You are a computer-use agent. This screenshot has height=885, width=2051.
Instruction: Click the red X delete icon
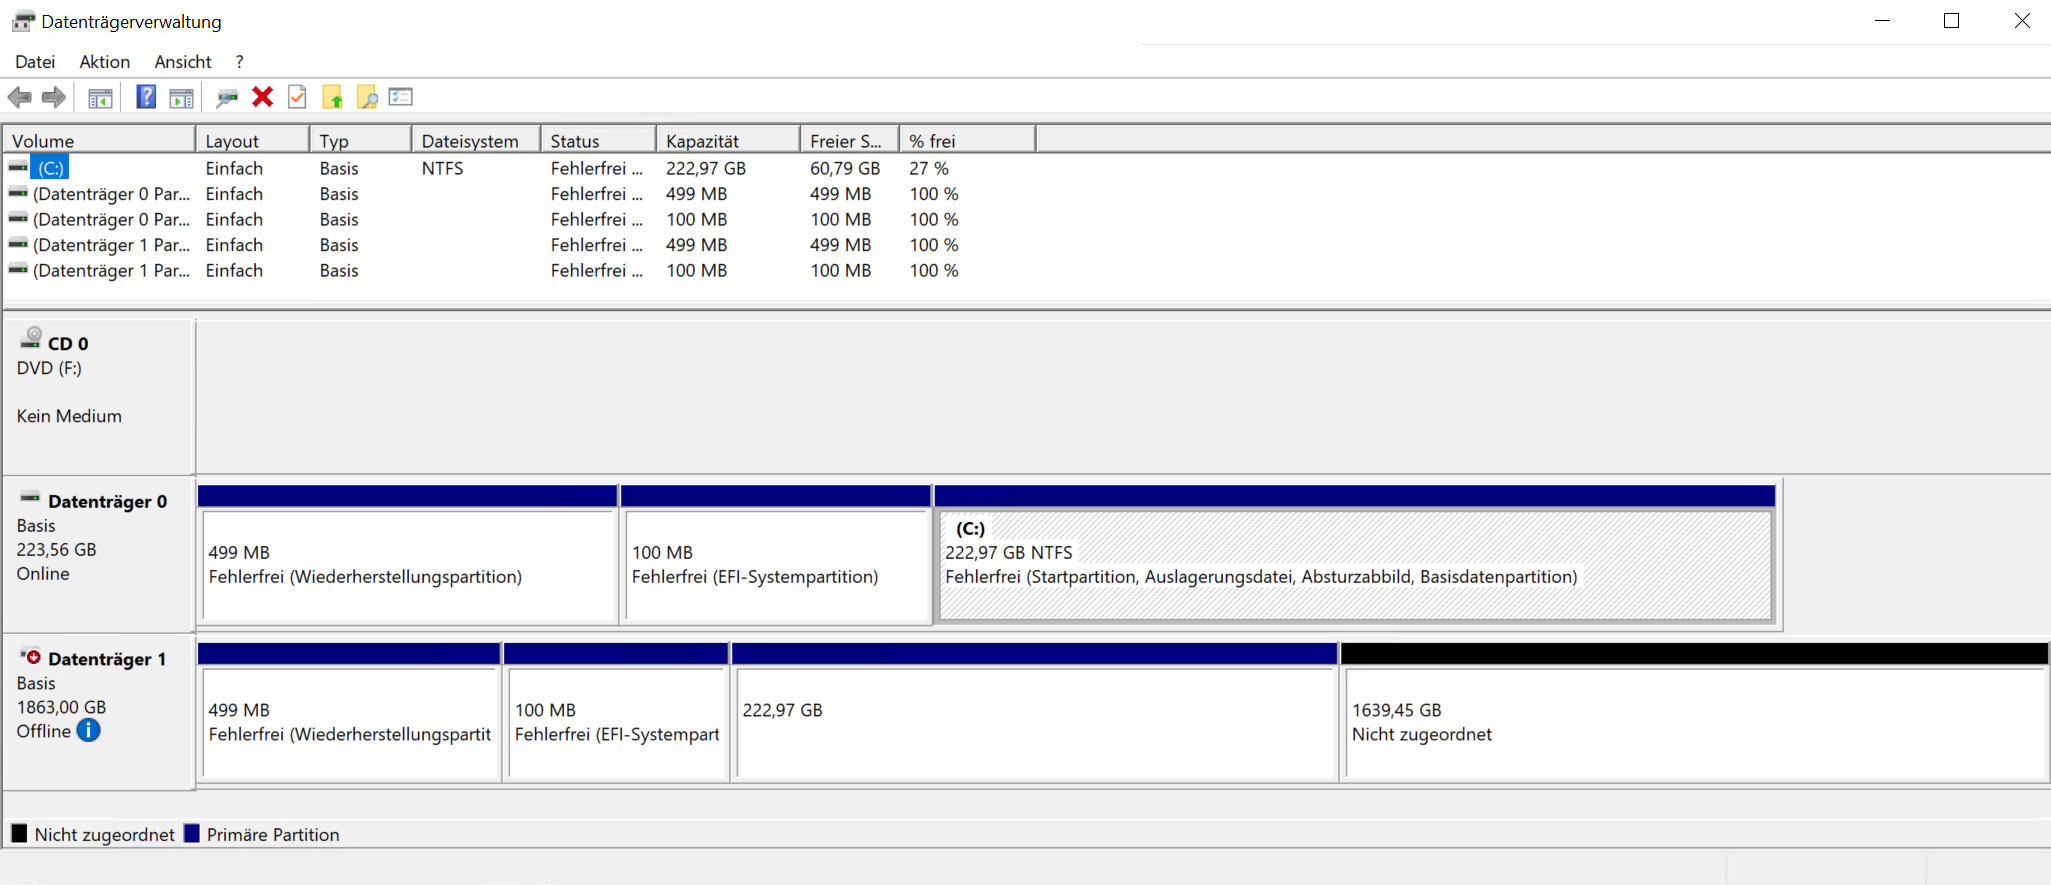click(262, 97)
